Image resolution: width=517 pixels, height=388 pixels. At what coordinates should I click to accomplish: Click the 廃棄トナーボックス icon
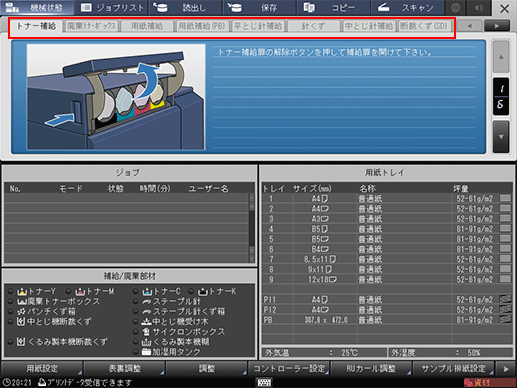click(x=22, y=302)
